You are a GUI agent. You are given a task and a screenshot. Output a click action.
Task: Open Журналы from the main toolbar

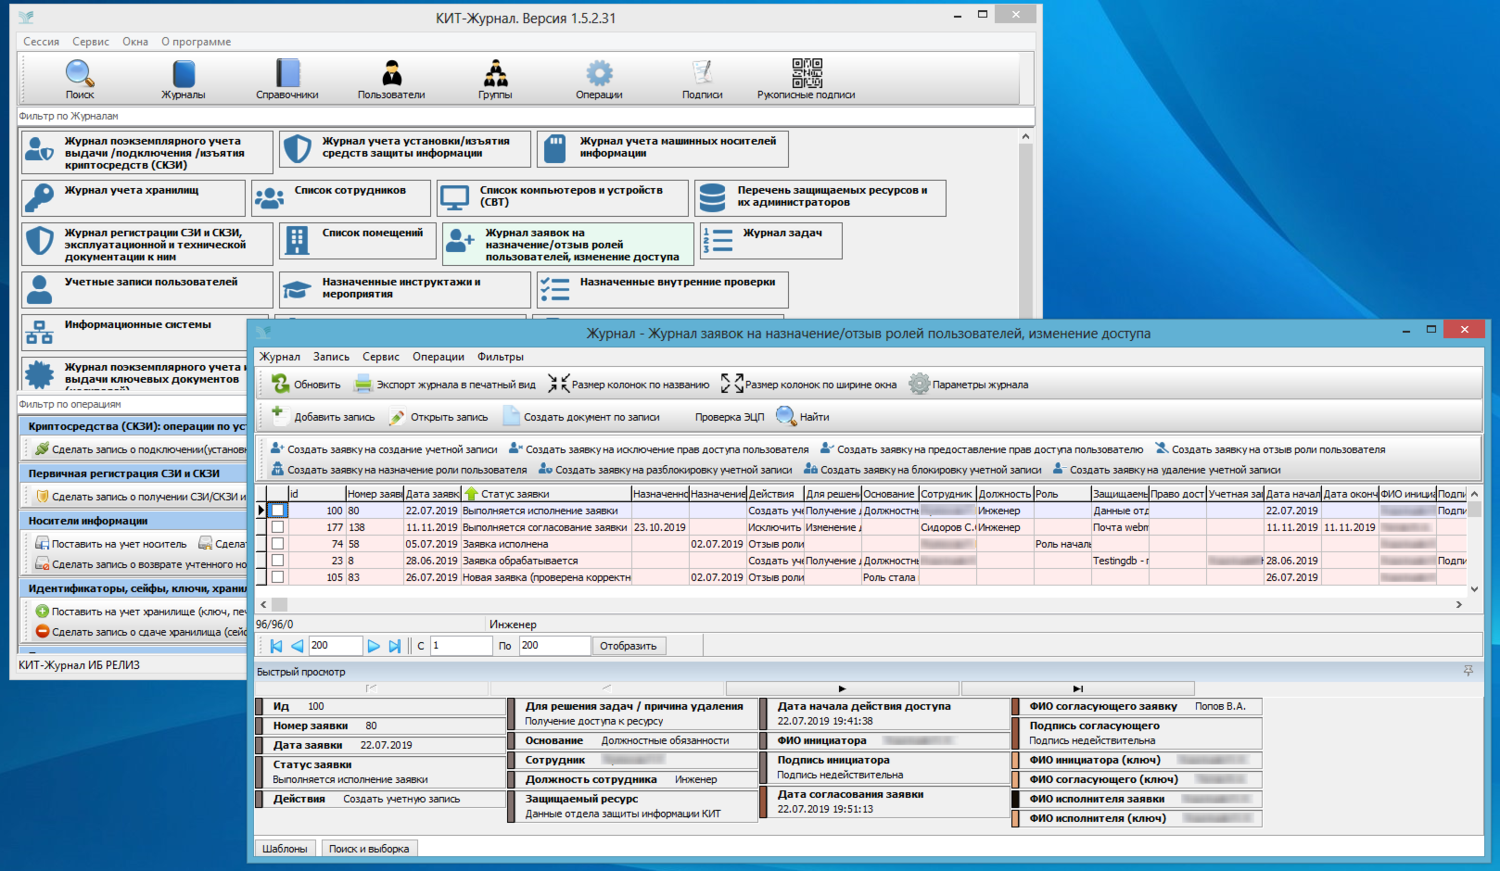pos(183,79)
